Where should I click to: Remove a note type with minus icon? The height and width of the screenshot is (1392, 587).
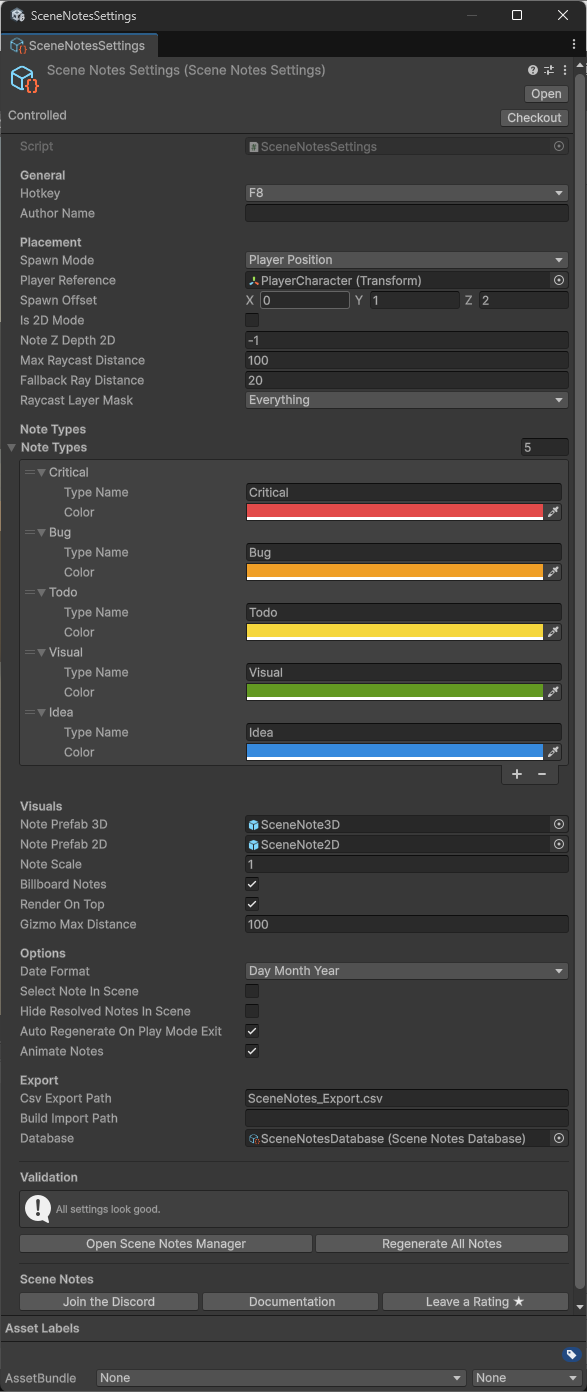[542, 774]
